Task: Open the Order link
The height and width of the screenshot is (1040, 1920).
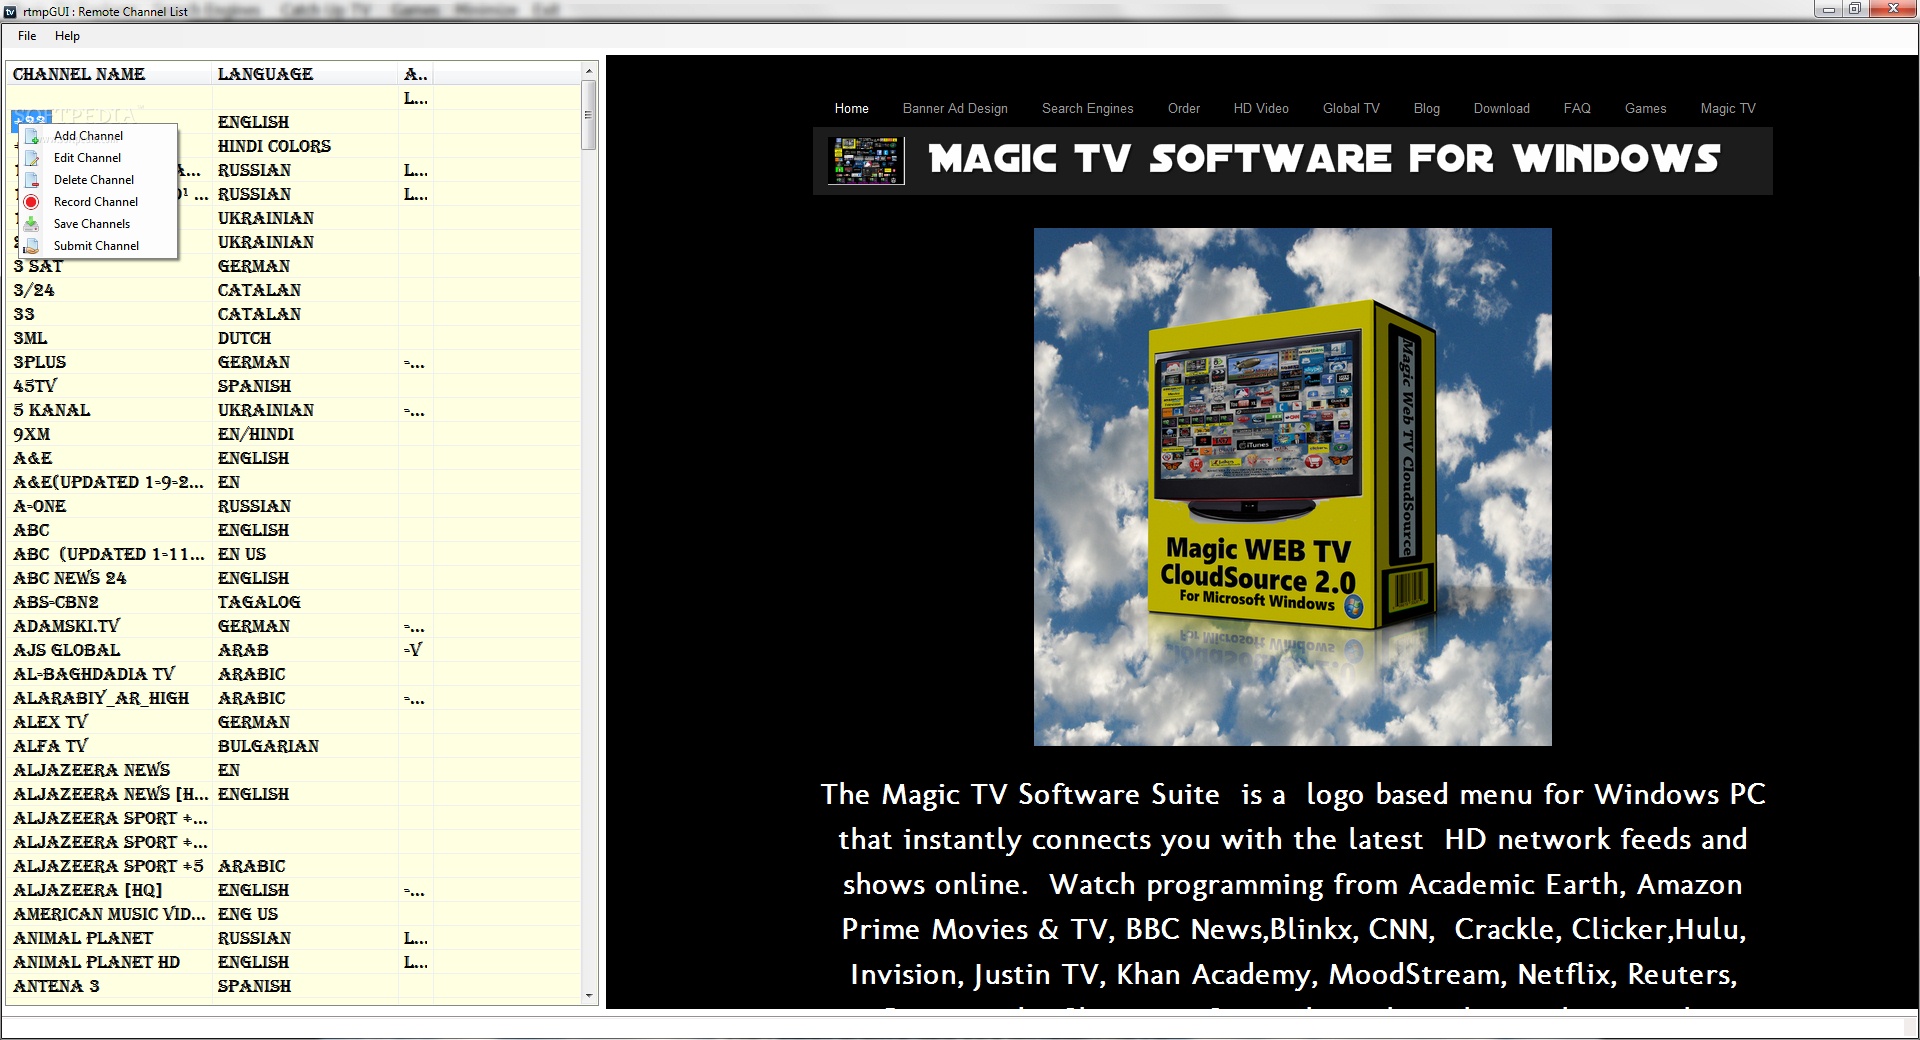Action: click(x=1184, y=108)
